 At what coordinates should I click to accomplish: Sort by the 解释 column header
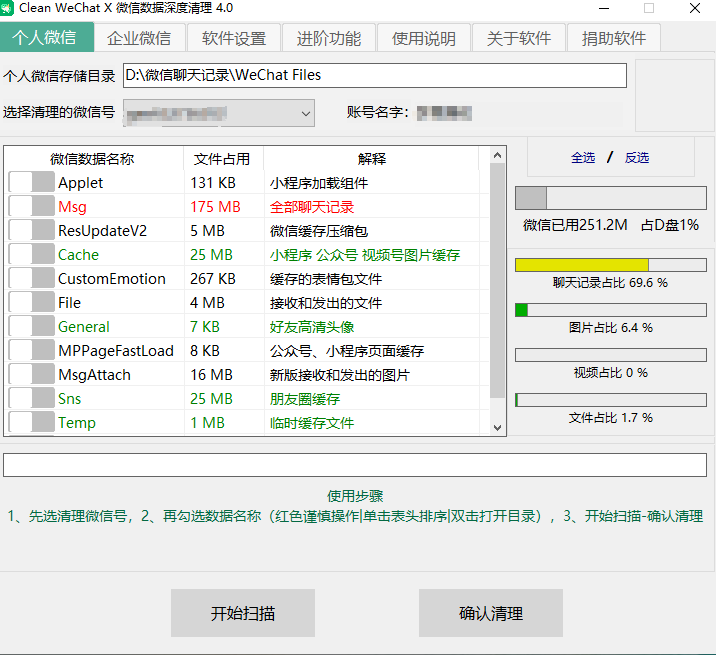point(371,158)
